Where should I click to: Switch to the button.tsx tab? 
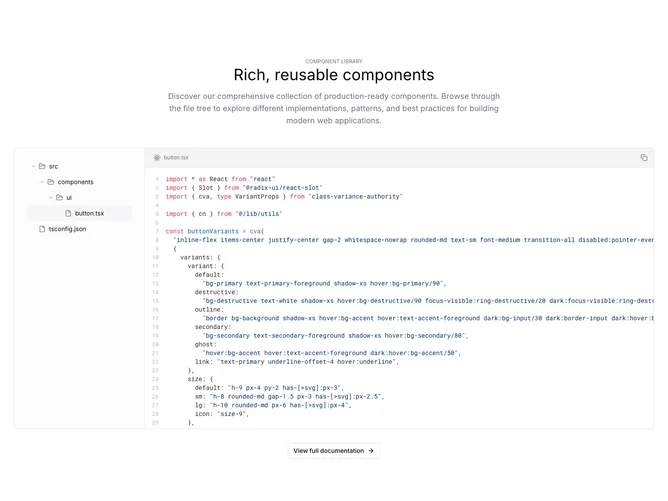171,158
